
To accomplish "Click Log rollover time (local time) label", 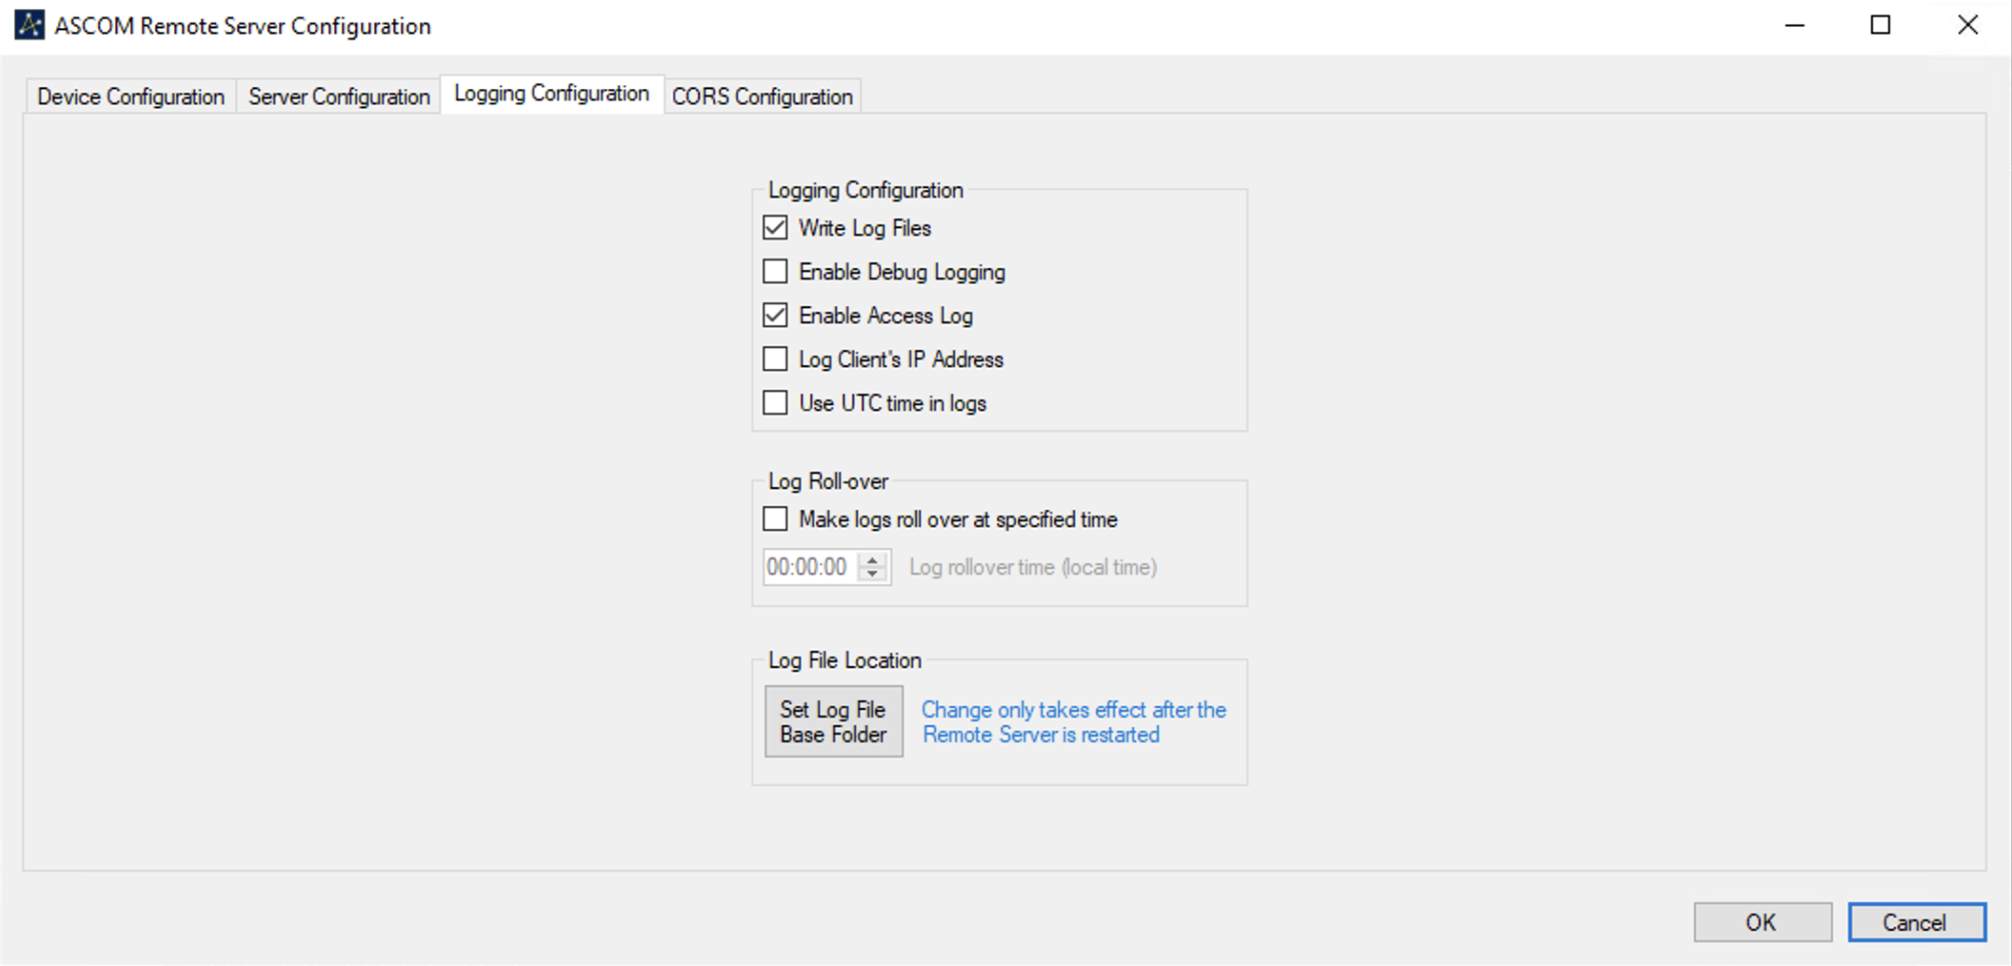I will point(1033,567).
